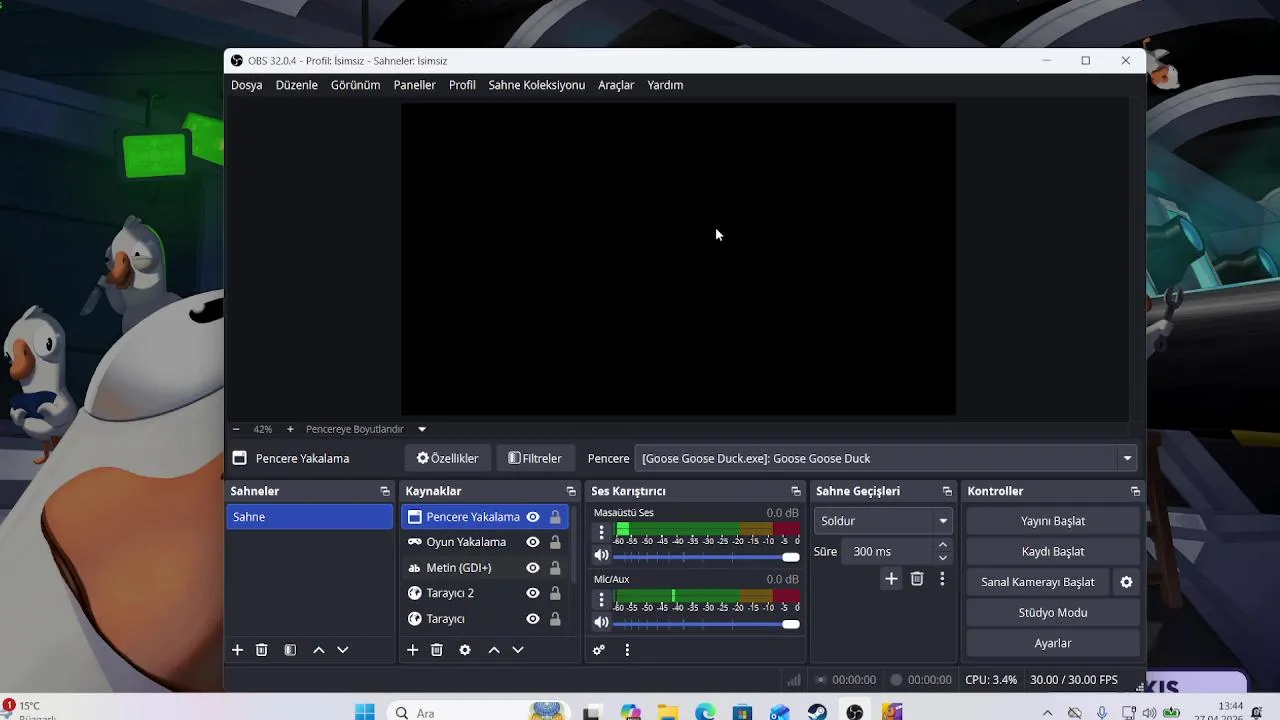Add a new source in Kaynaklar panel
This screenshot has height=720, width=1280.
tap(412, 650)
